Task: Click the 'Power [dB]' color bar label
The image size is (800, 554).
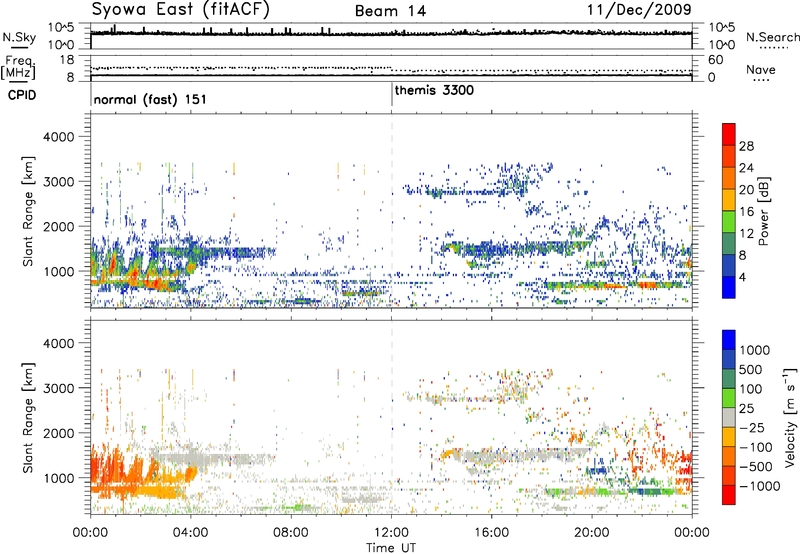Action: coord(763,211)
